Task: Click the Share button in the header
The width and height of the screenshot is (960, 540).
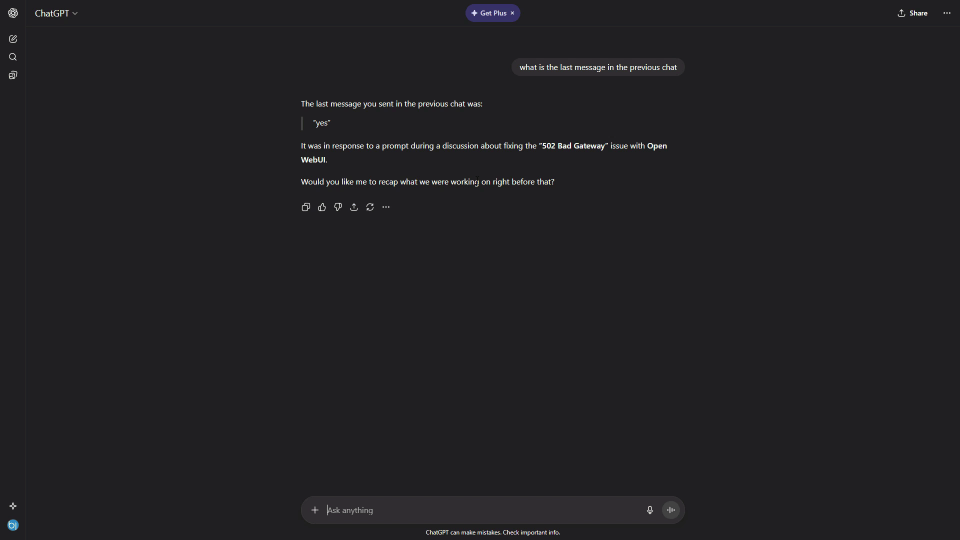Action: 912,13
